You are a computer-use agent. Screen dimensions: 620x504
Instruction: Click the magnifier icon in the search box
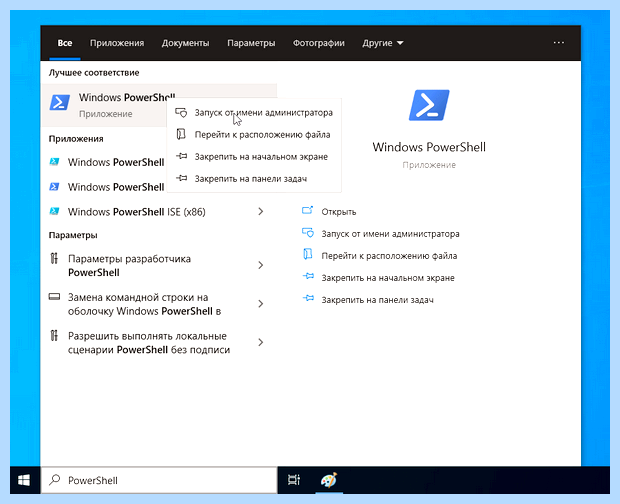(x=55, y=480)
